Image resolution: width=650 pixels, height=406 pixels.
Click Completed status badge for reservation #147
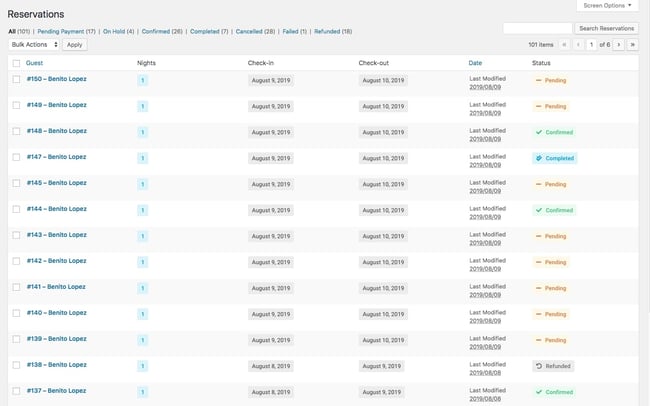click(554, 158)
